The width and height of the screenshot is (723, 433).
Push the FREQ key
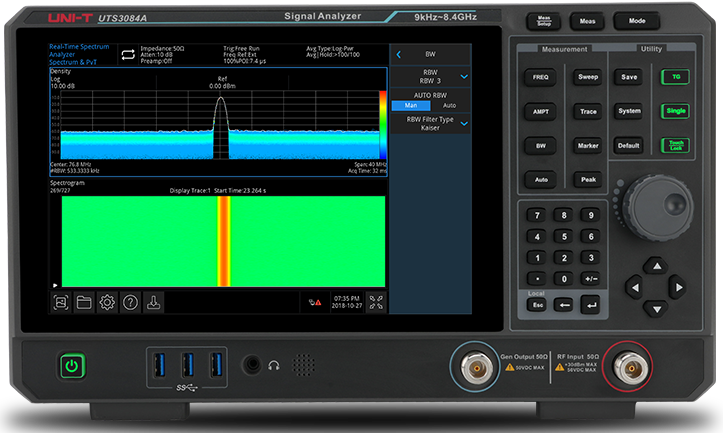click(540, 77)
